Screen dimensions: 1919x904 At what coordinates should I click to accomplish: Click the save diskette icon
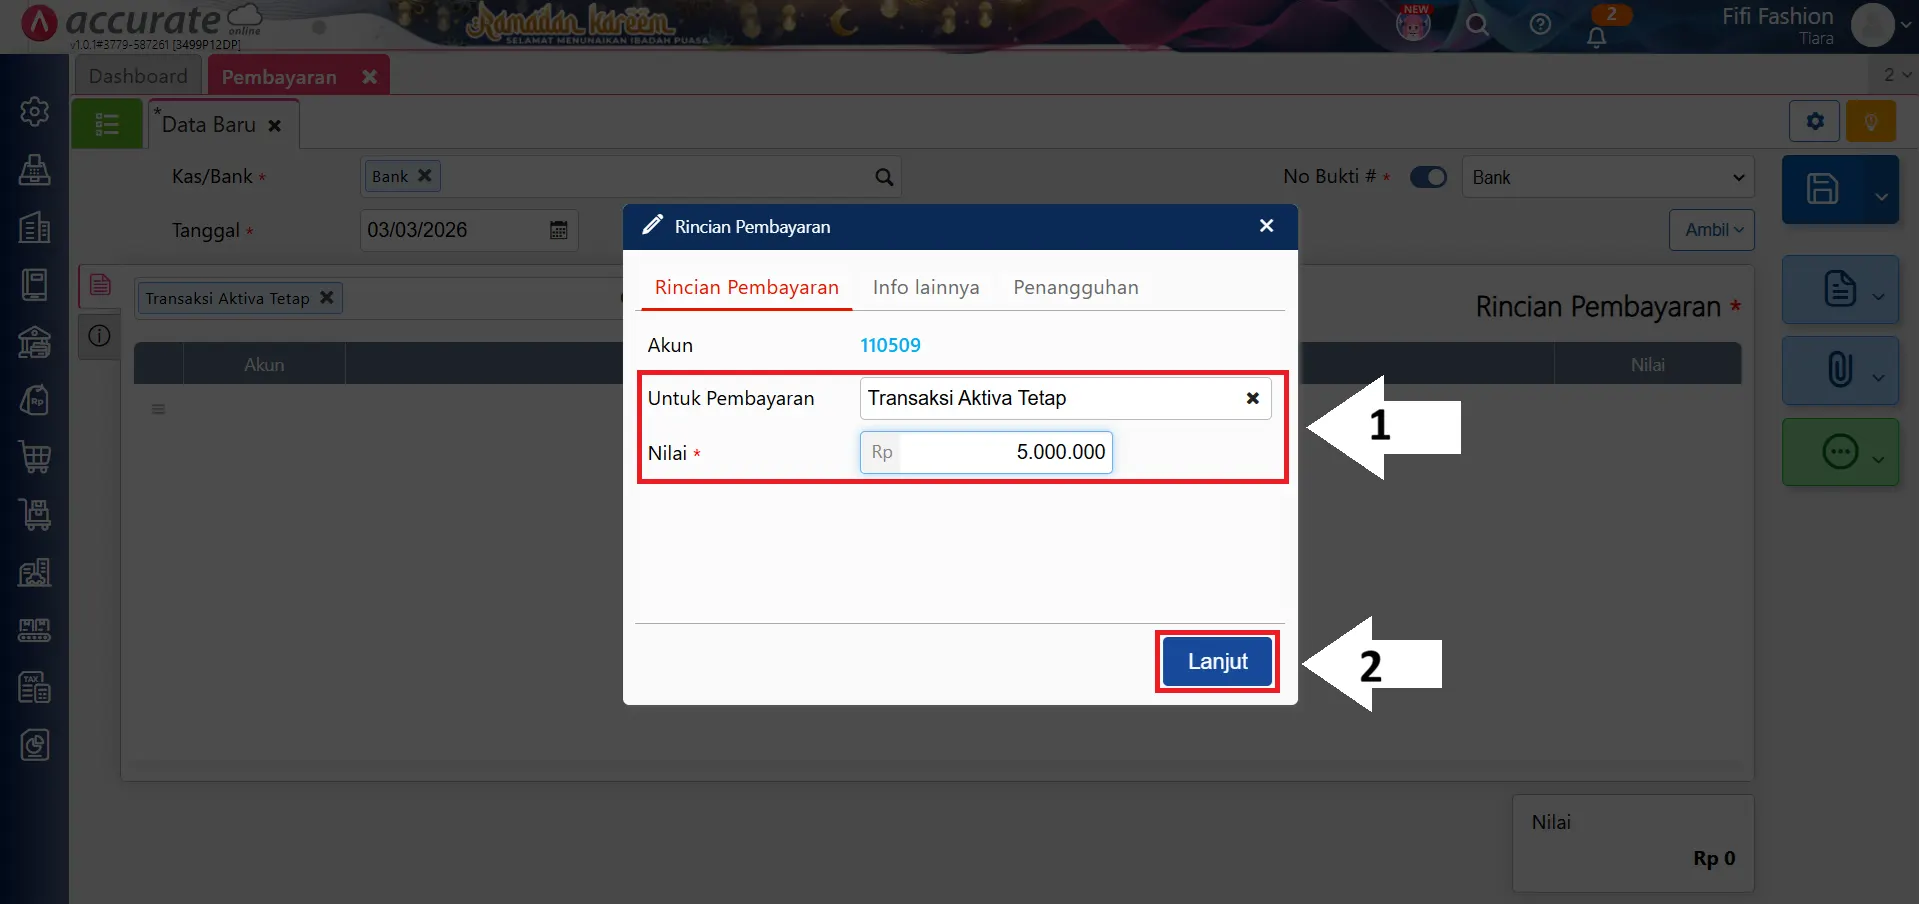click(x=1822, y=189)
